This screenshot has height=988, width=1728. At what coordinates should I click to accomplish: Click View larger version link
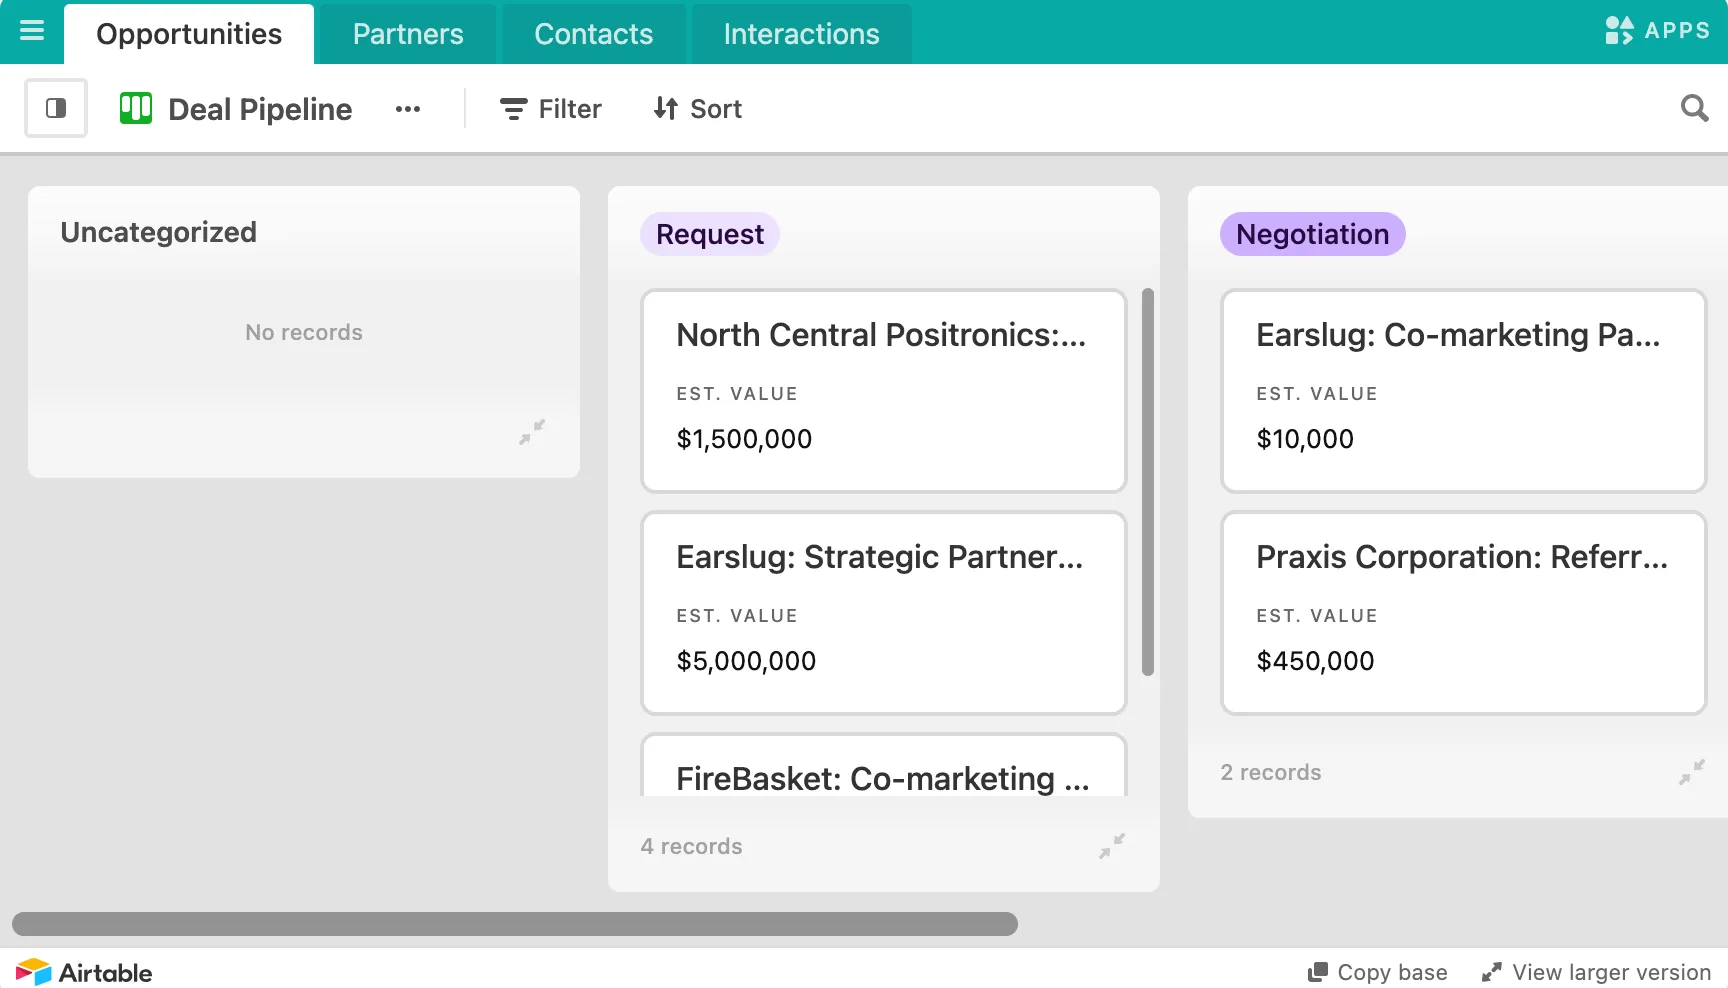click(1596, 972)
